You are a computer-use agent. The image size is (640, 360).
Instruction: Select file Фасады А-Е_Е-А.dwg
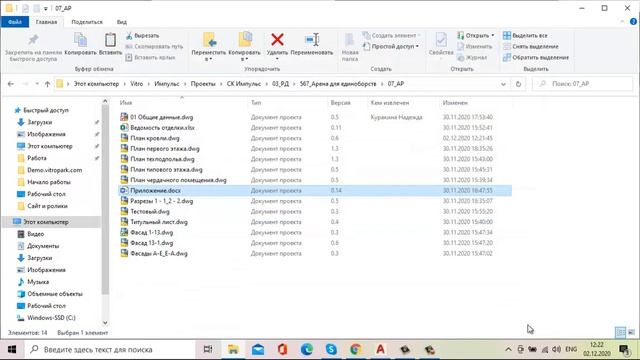coord(159,253)
